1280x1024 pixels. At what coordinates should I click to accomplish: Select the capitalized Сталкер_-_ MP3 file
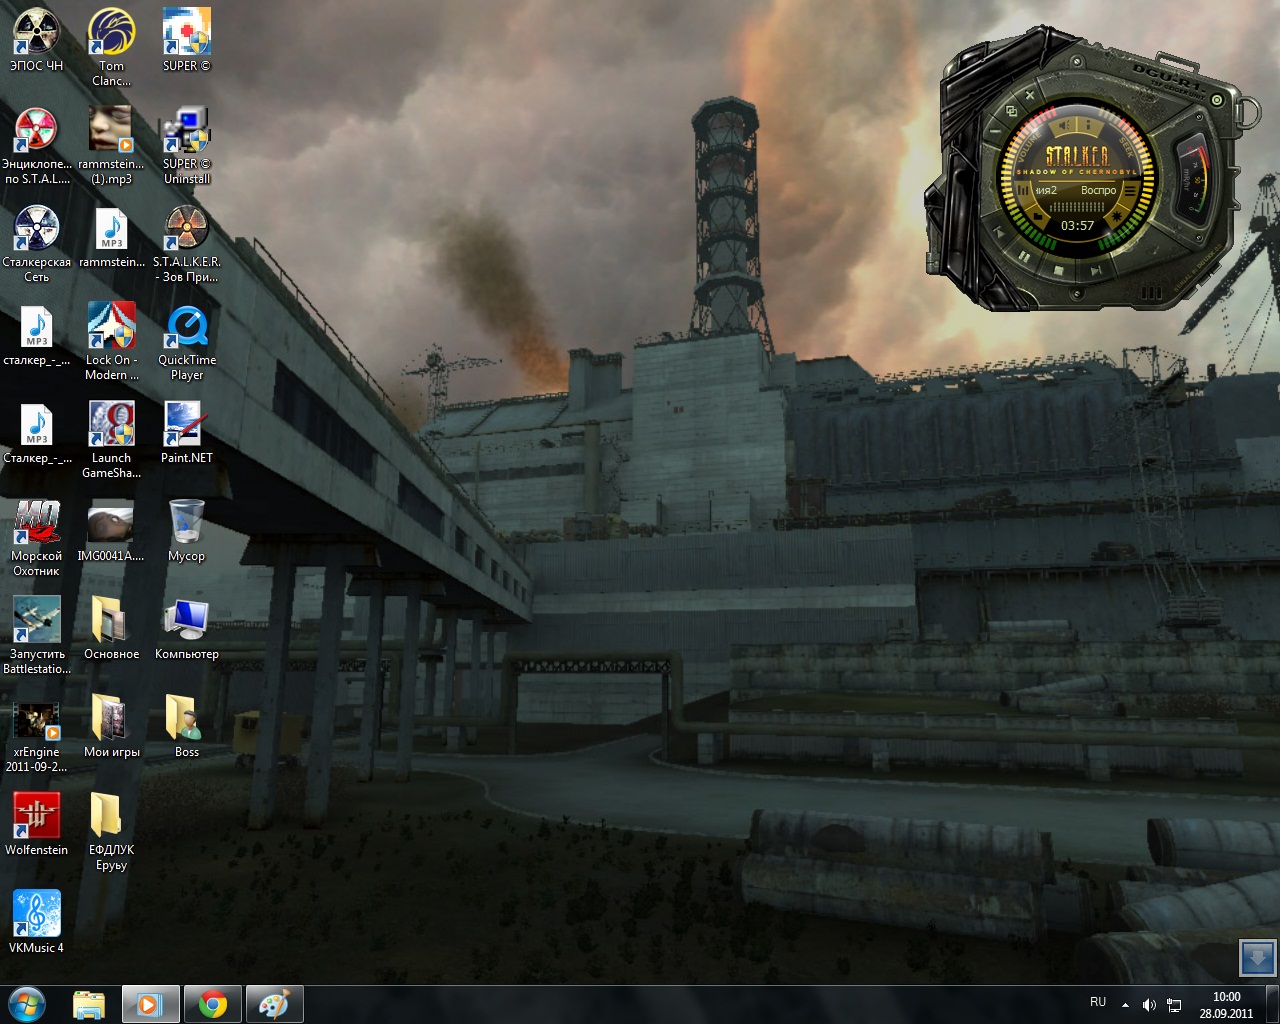[x=36, y=434]
